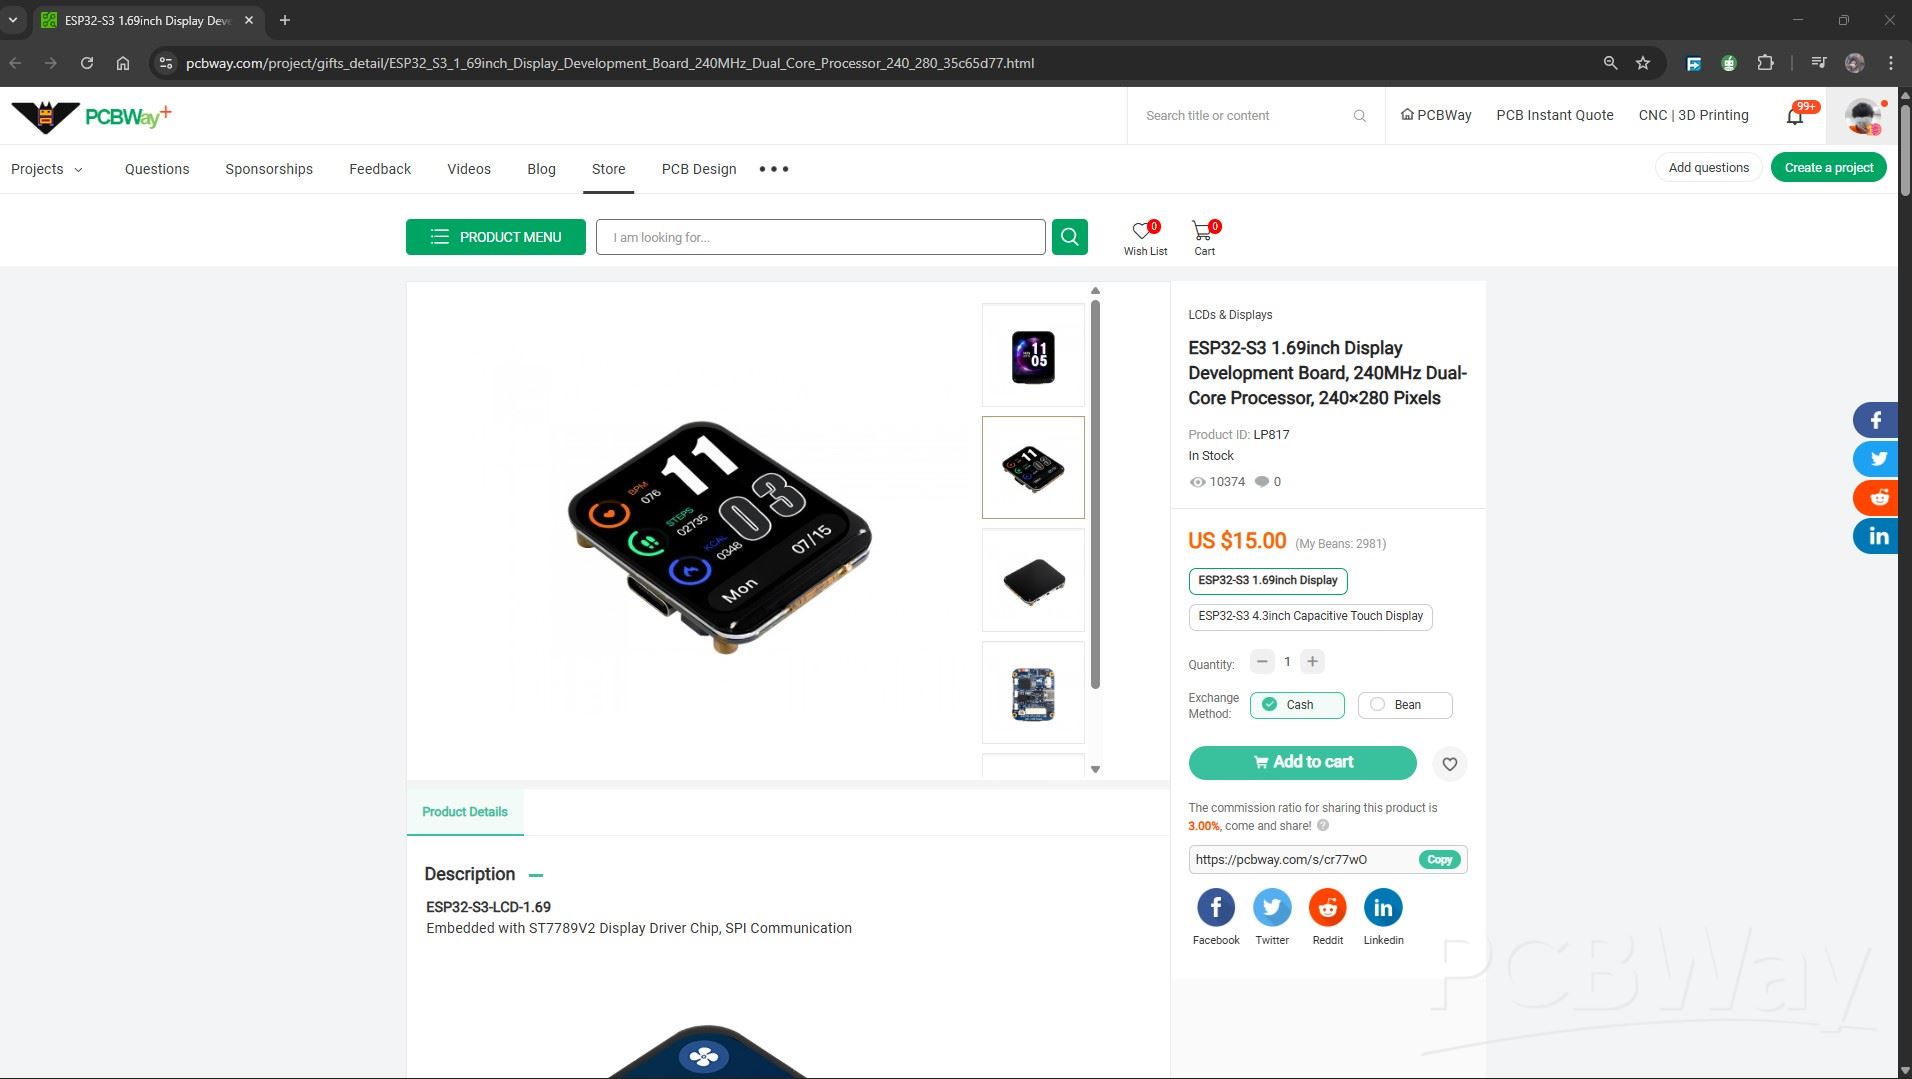This screenshot has width=1912, height=1079.
Task: Switch to the Product Details tab
Action: tap(464, 812)
